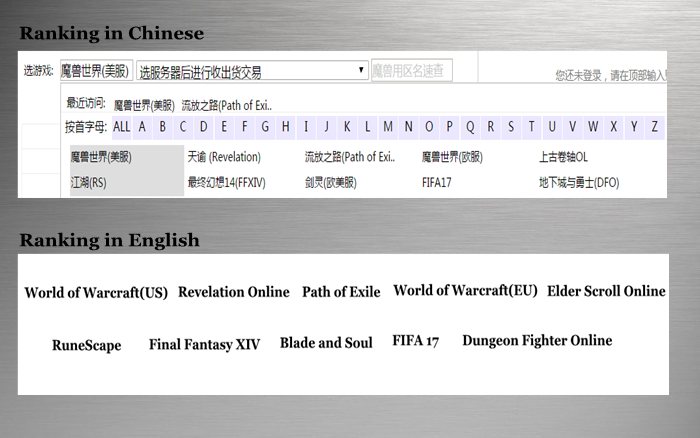Filter games by letter W
The width and height of the screenshot is (700, 438).
pos(594,127)
